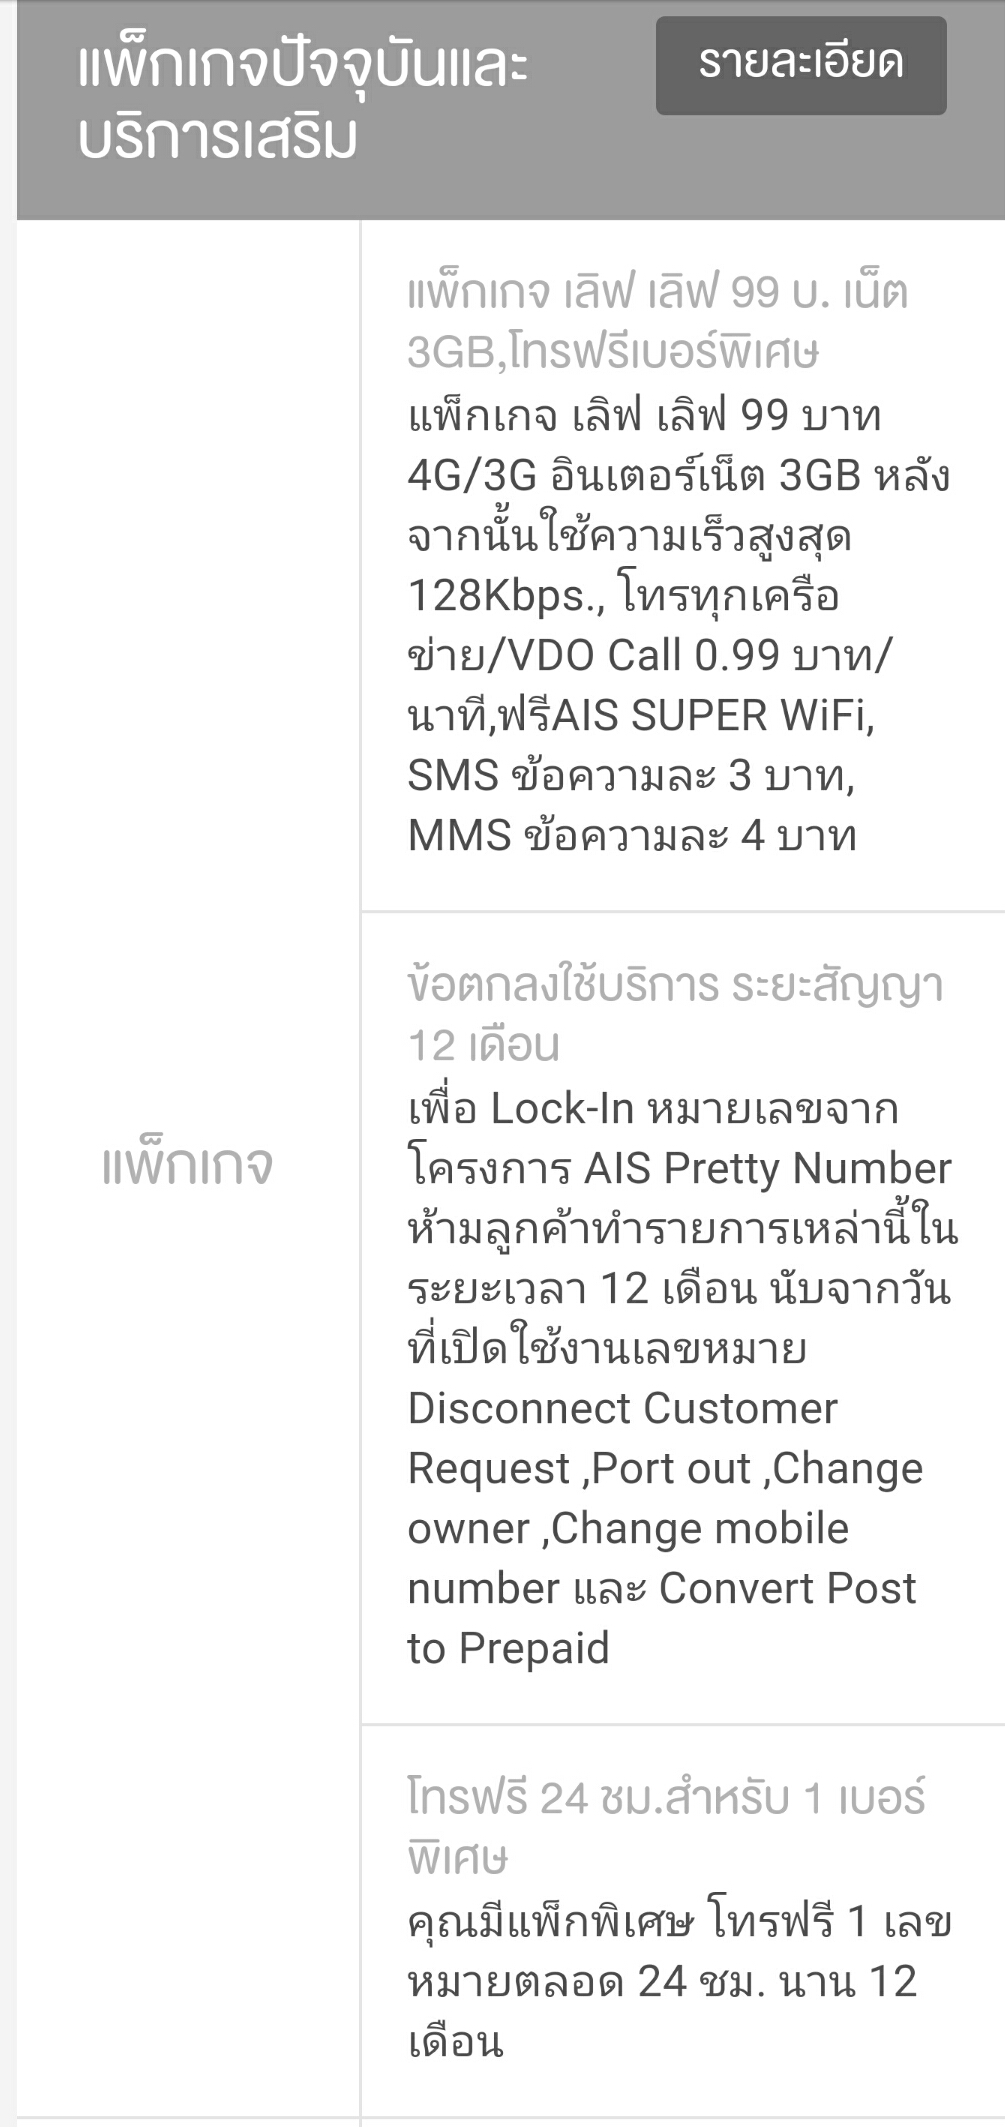Image resolution: width=1005 pixels, height=2127 pixels.
Task: Open ข้อตกลงใช้บริการ ระยะสัญญา 12 เดือน title
Action: [674, 1015]
